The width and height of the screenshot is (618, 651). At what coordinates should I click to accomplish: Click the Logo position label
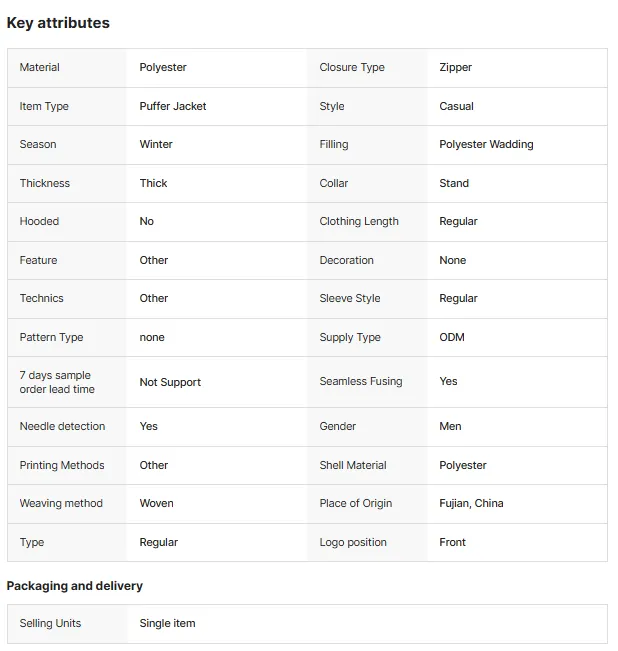(x=353, y=542)
